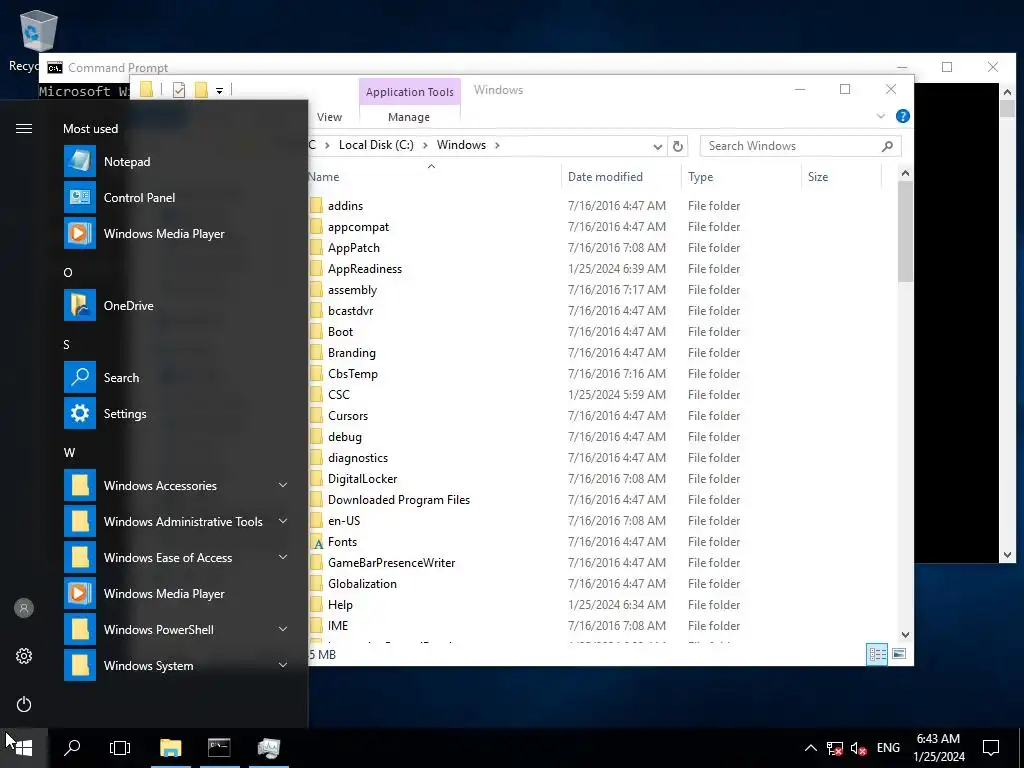Open the Action Center notification icon
The image size is (1024, 768).
coord(991,748)
